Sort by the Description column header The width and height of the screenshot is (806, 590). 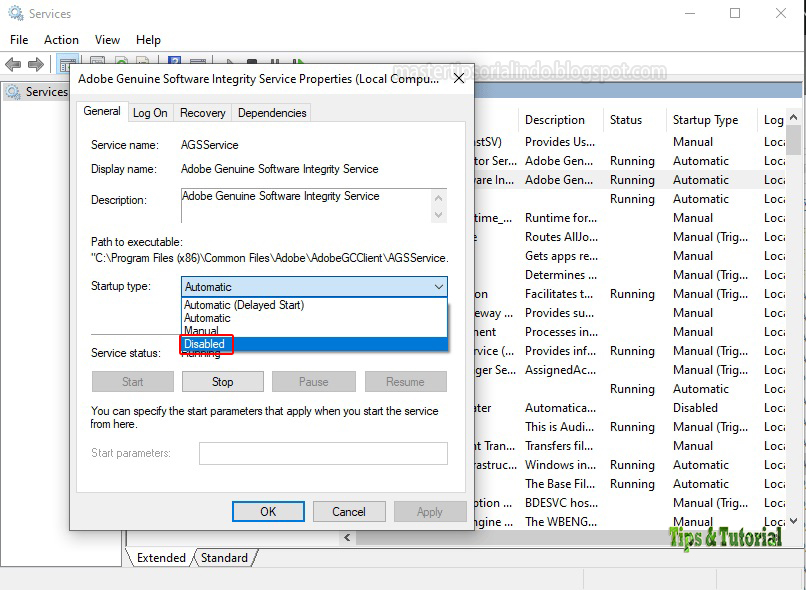pos(560,120)
